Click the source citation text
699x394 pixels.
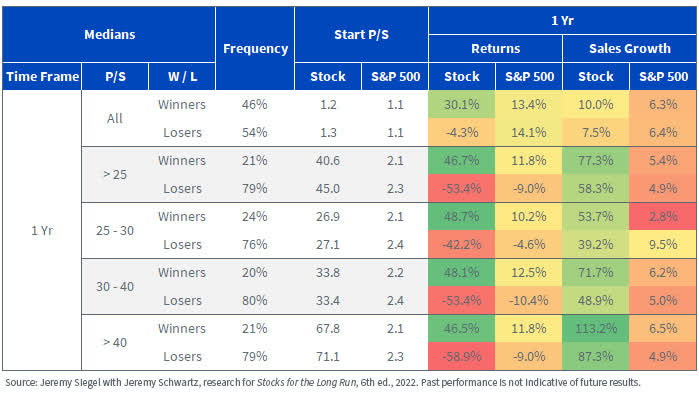pos(323,382)
